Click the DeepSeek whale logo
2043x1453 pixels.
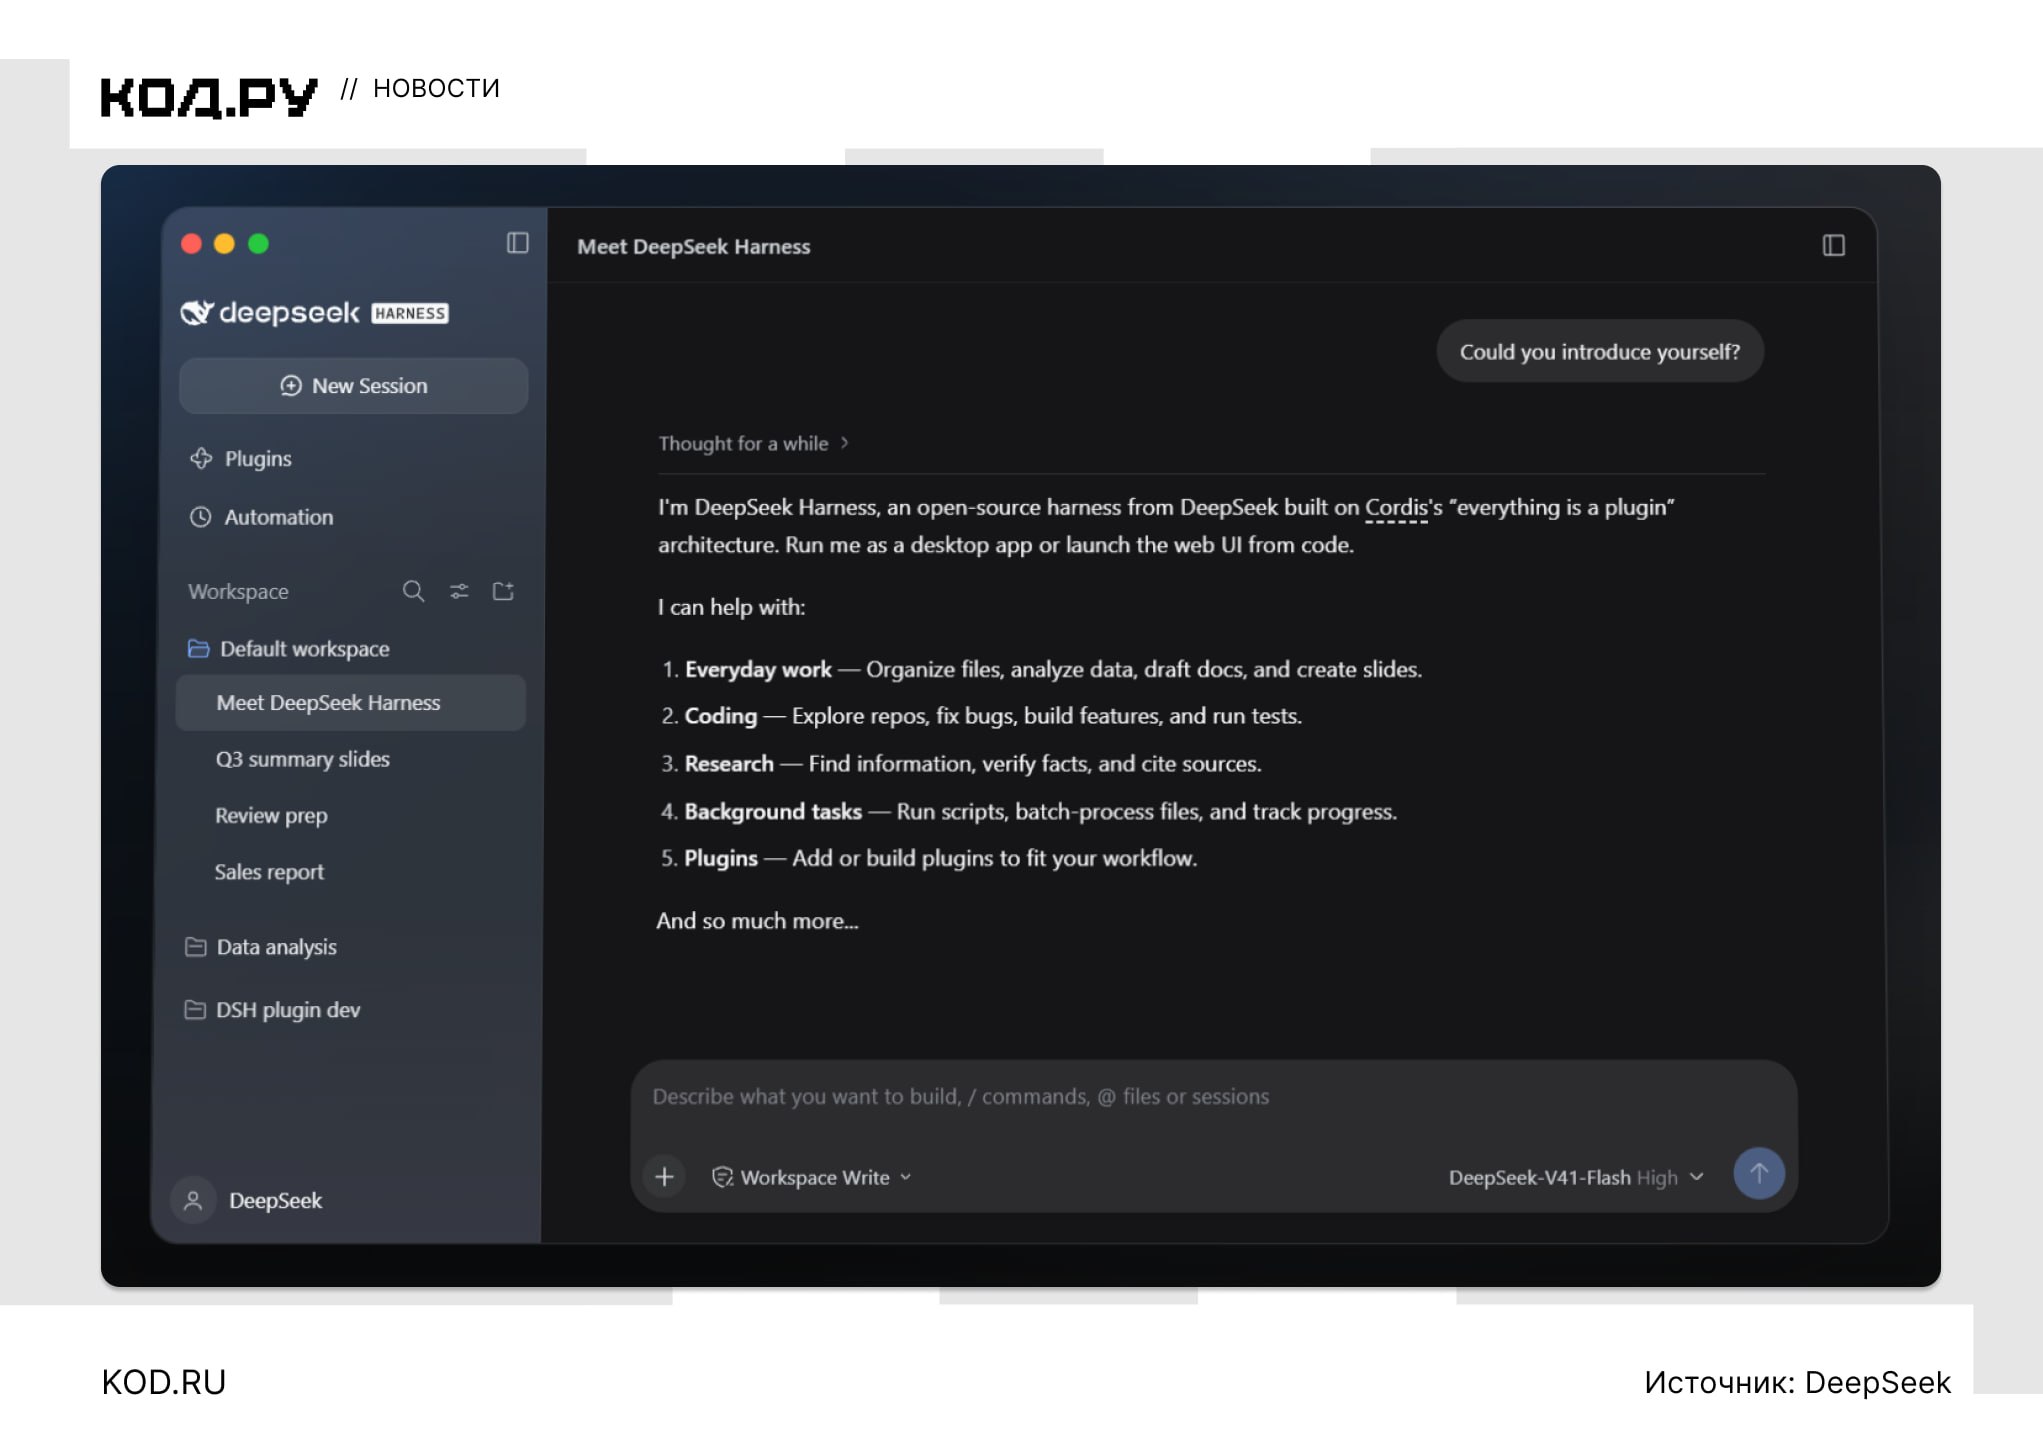click(x=197, y=313)
